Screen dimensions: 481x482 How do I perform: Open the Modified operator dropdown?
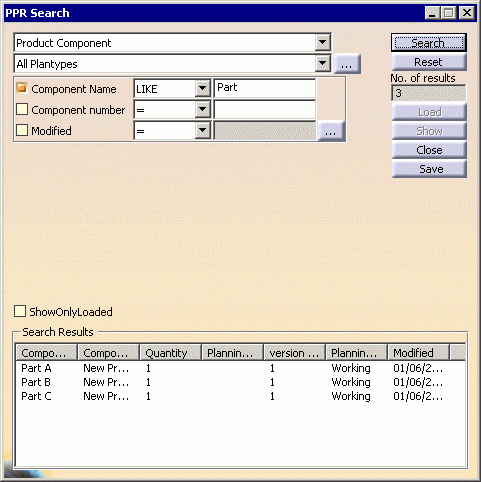coord(203,130)
